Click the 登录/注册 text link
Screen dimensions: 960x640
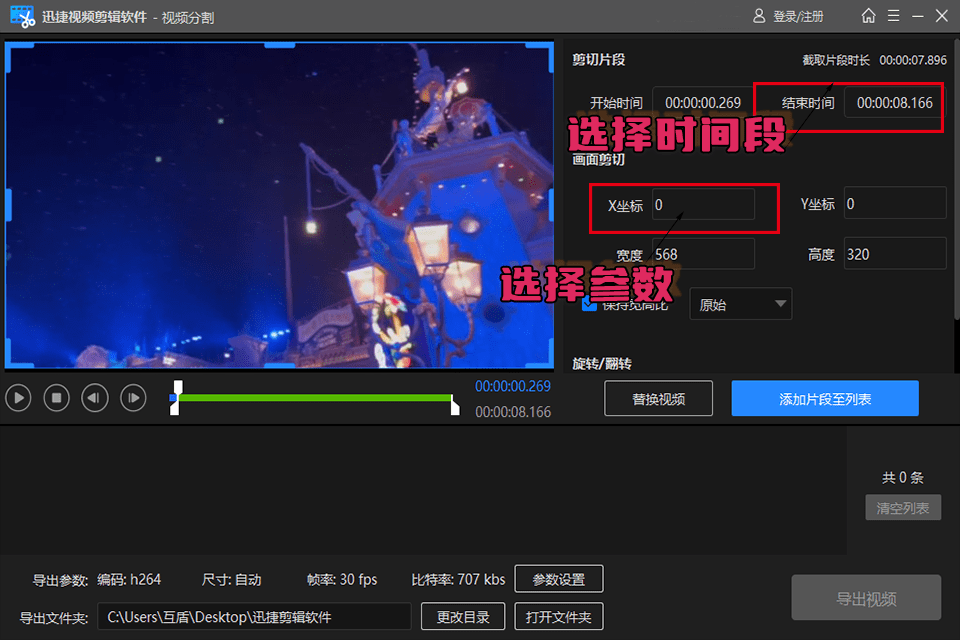pos(798,17)
